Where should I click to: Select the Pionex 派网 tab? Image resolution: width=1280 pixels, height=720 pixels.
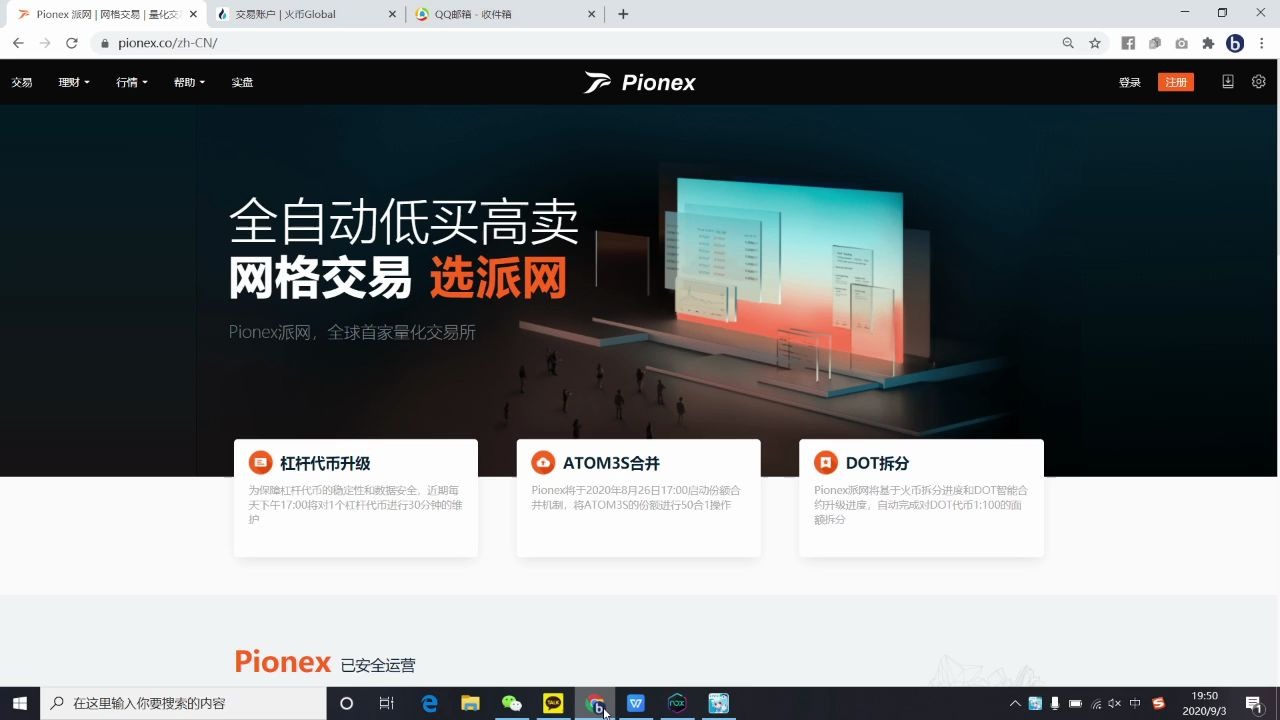point(106,14)
